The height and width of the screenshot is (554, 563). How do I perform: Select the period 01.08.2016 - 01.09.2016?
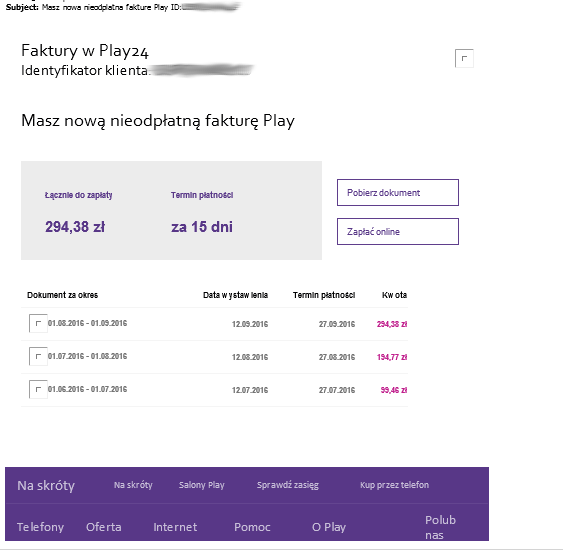[88, 323]
